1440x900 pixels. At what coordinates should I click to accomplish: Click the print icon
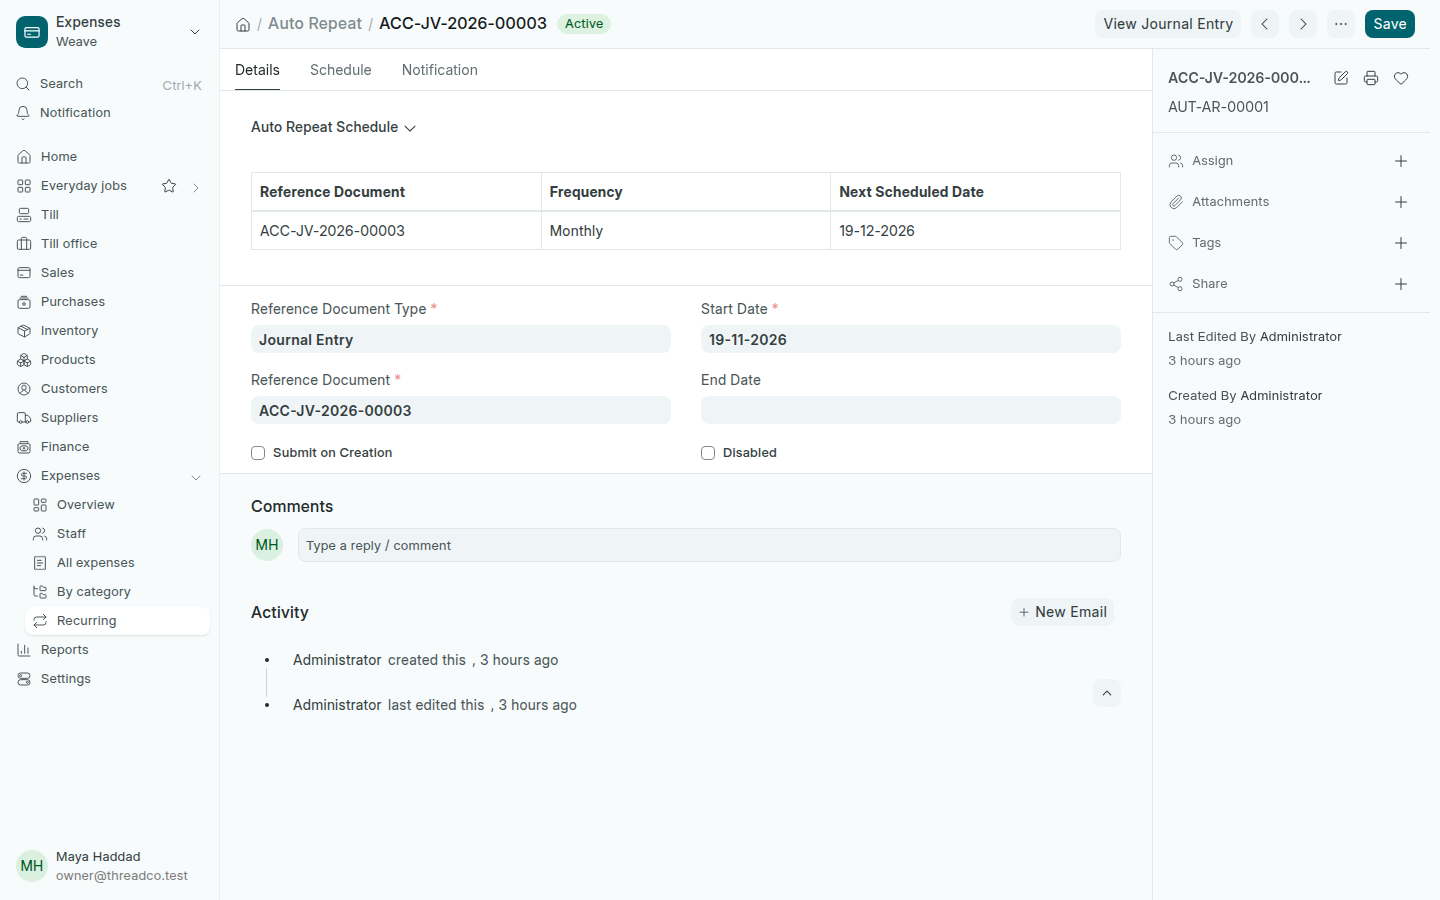[1371, 78]
